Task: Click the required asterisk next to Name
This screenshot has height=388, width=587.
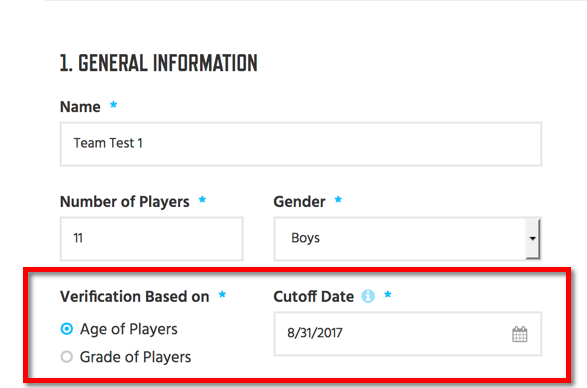Action: coord(113,105)
